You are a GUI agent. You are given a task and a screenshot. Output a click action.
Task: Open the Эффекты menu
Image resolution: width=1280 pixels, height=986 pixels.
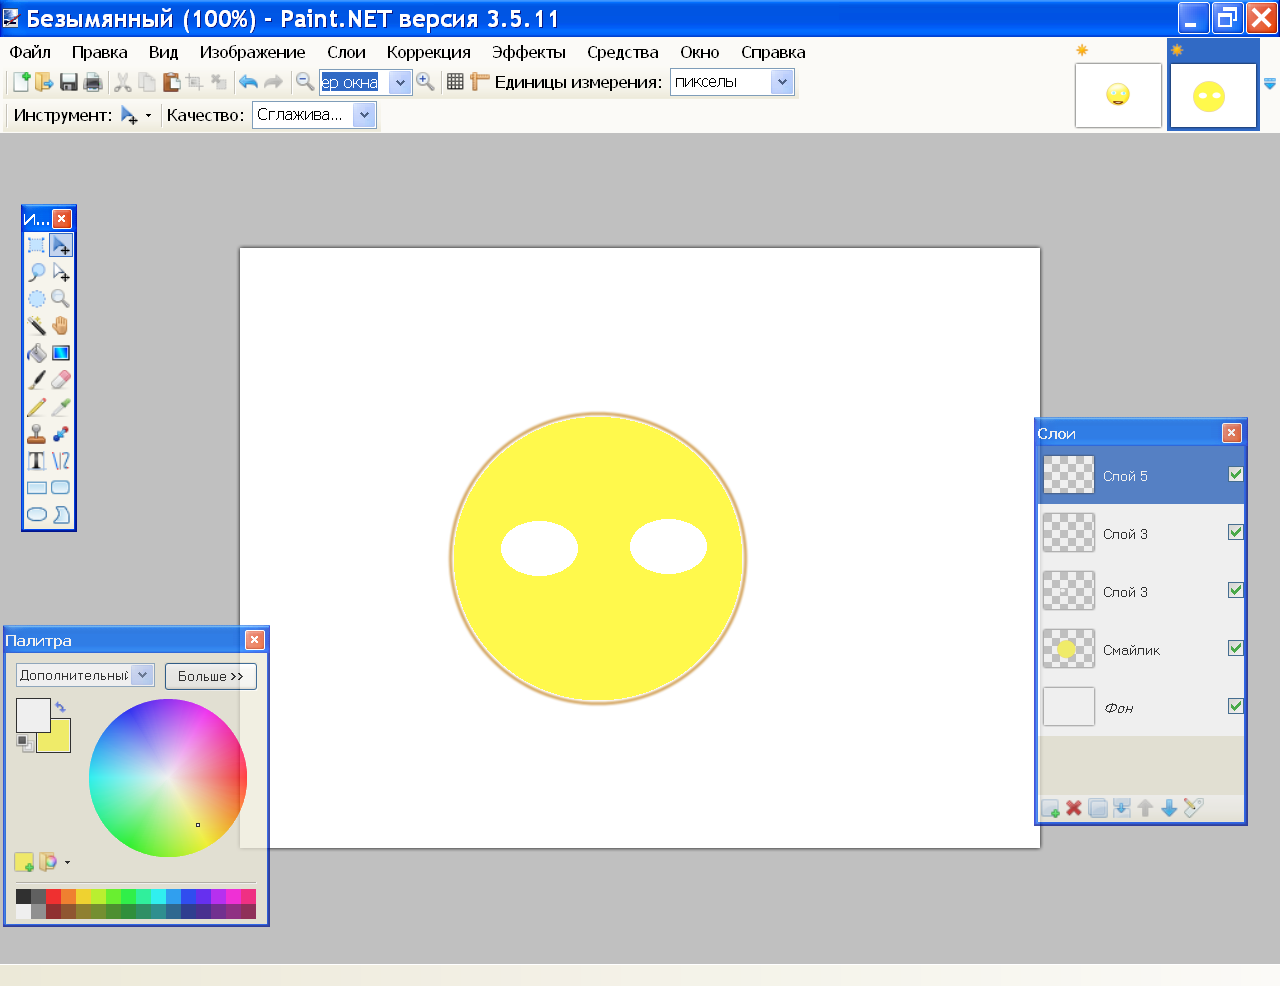coord(528,52)
